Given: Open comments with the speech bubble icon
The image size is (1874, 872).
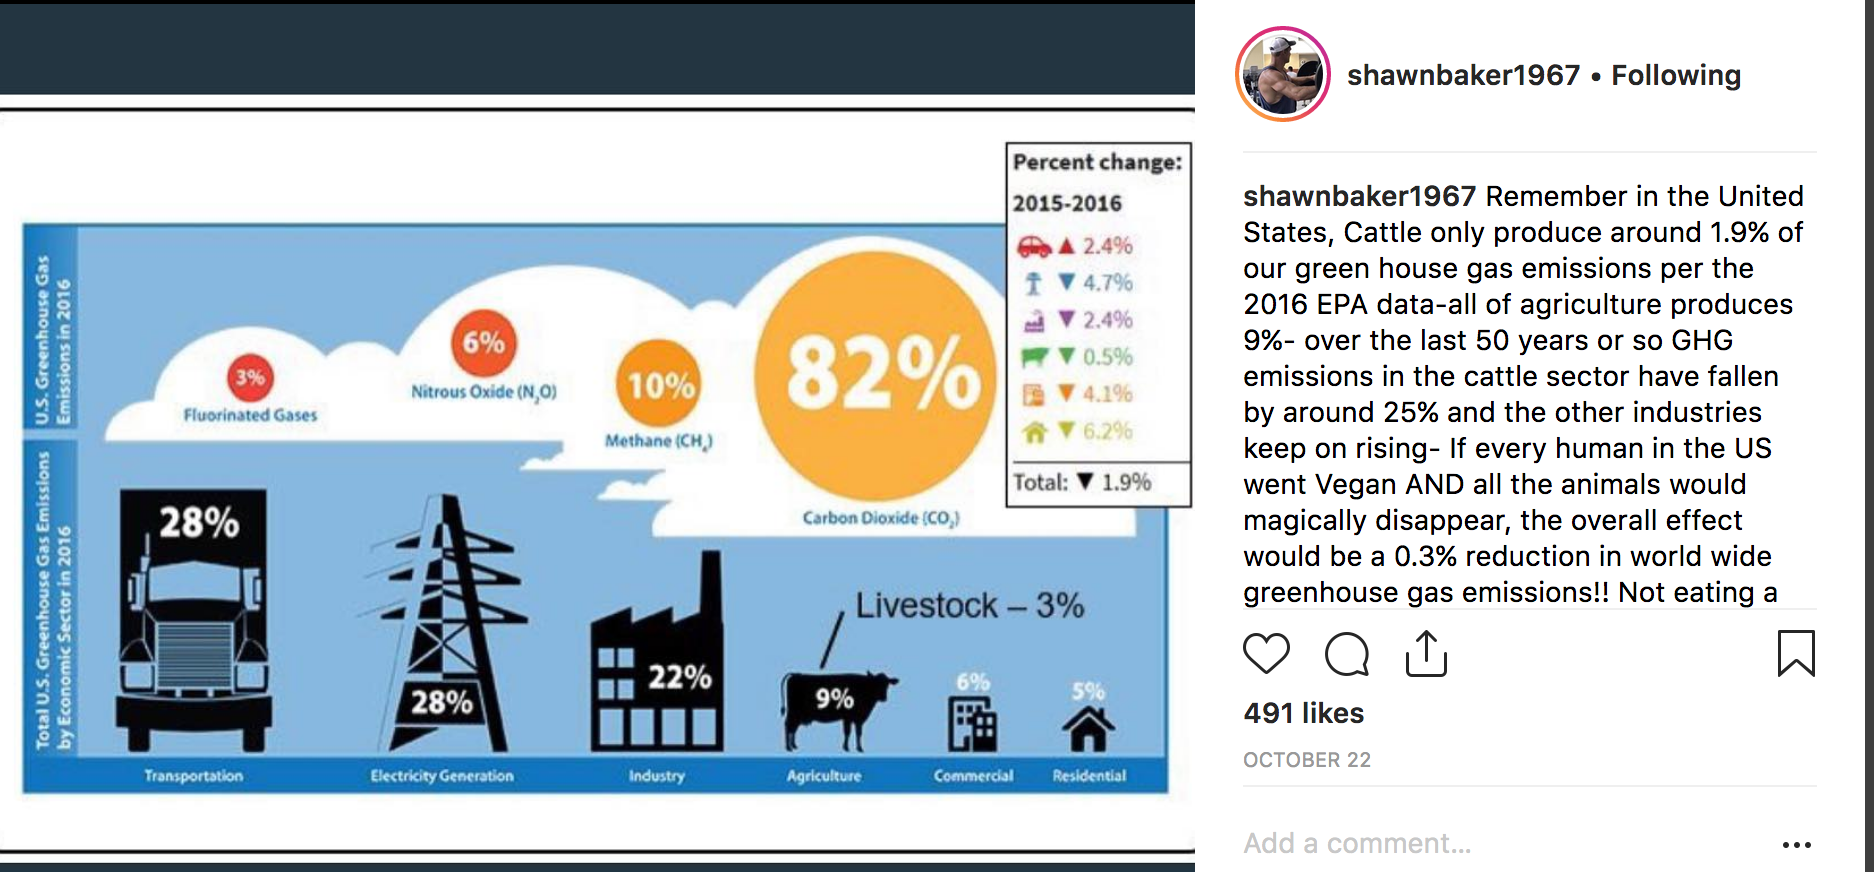Looking at the screenshot, I should click(1347, 654).
